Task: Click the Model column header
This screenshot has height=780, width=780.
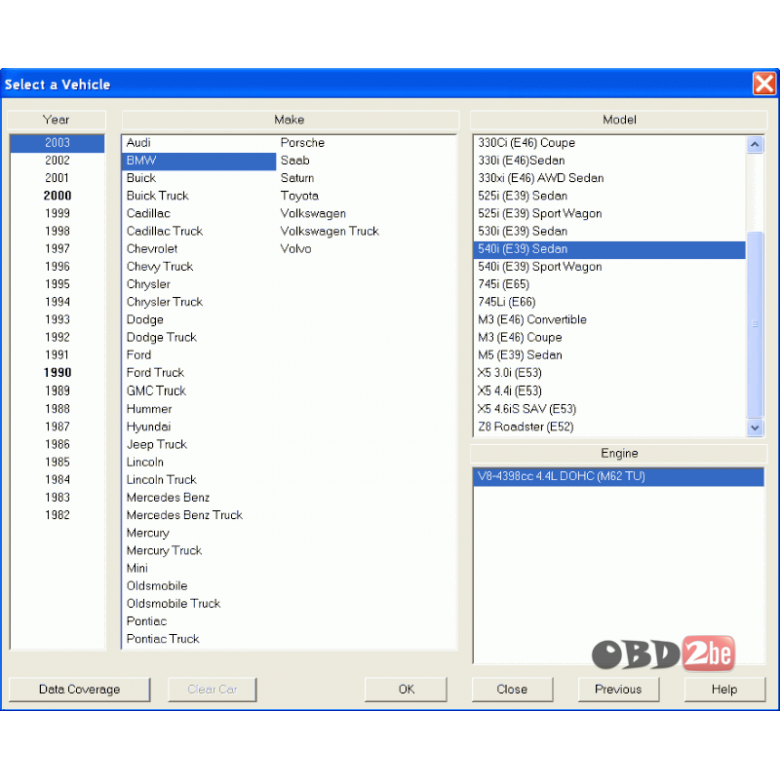Action: 619,119
